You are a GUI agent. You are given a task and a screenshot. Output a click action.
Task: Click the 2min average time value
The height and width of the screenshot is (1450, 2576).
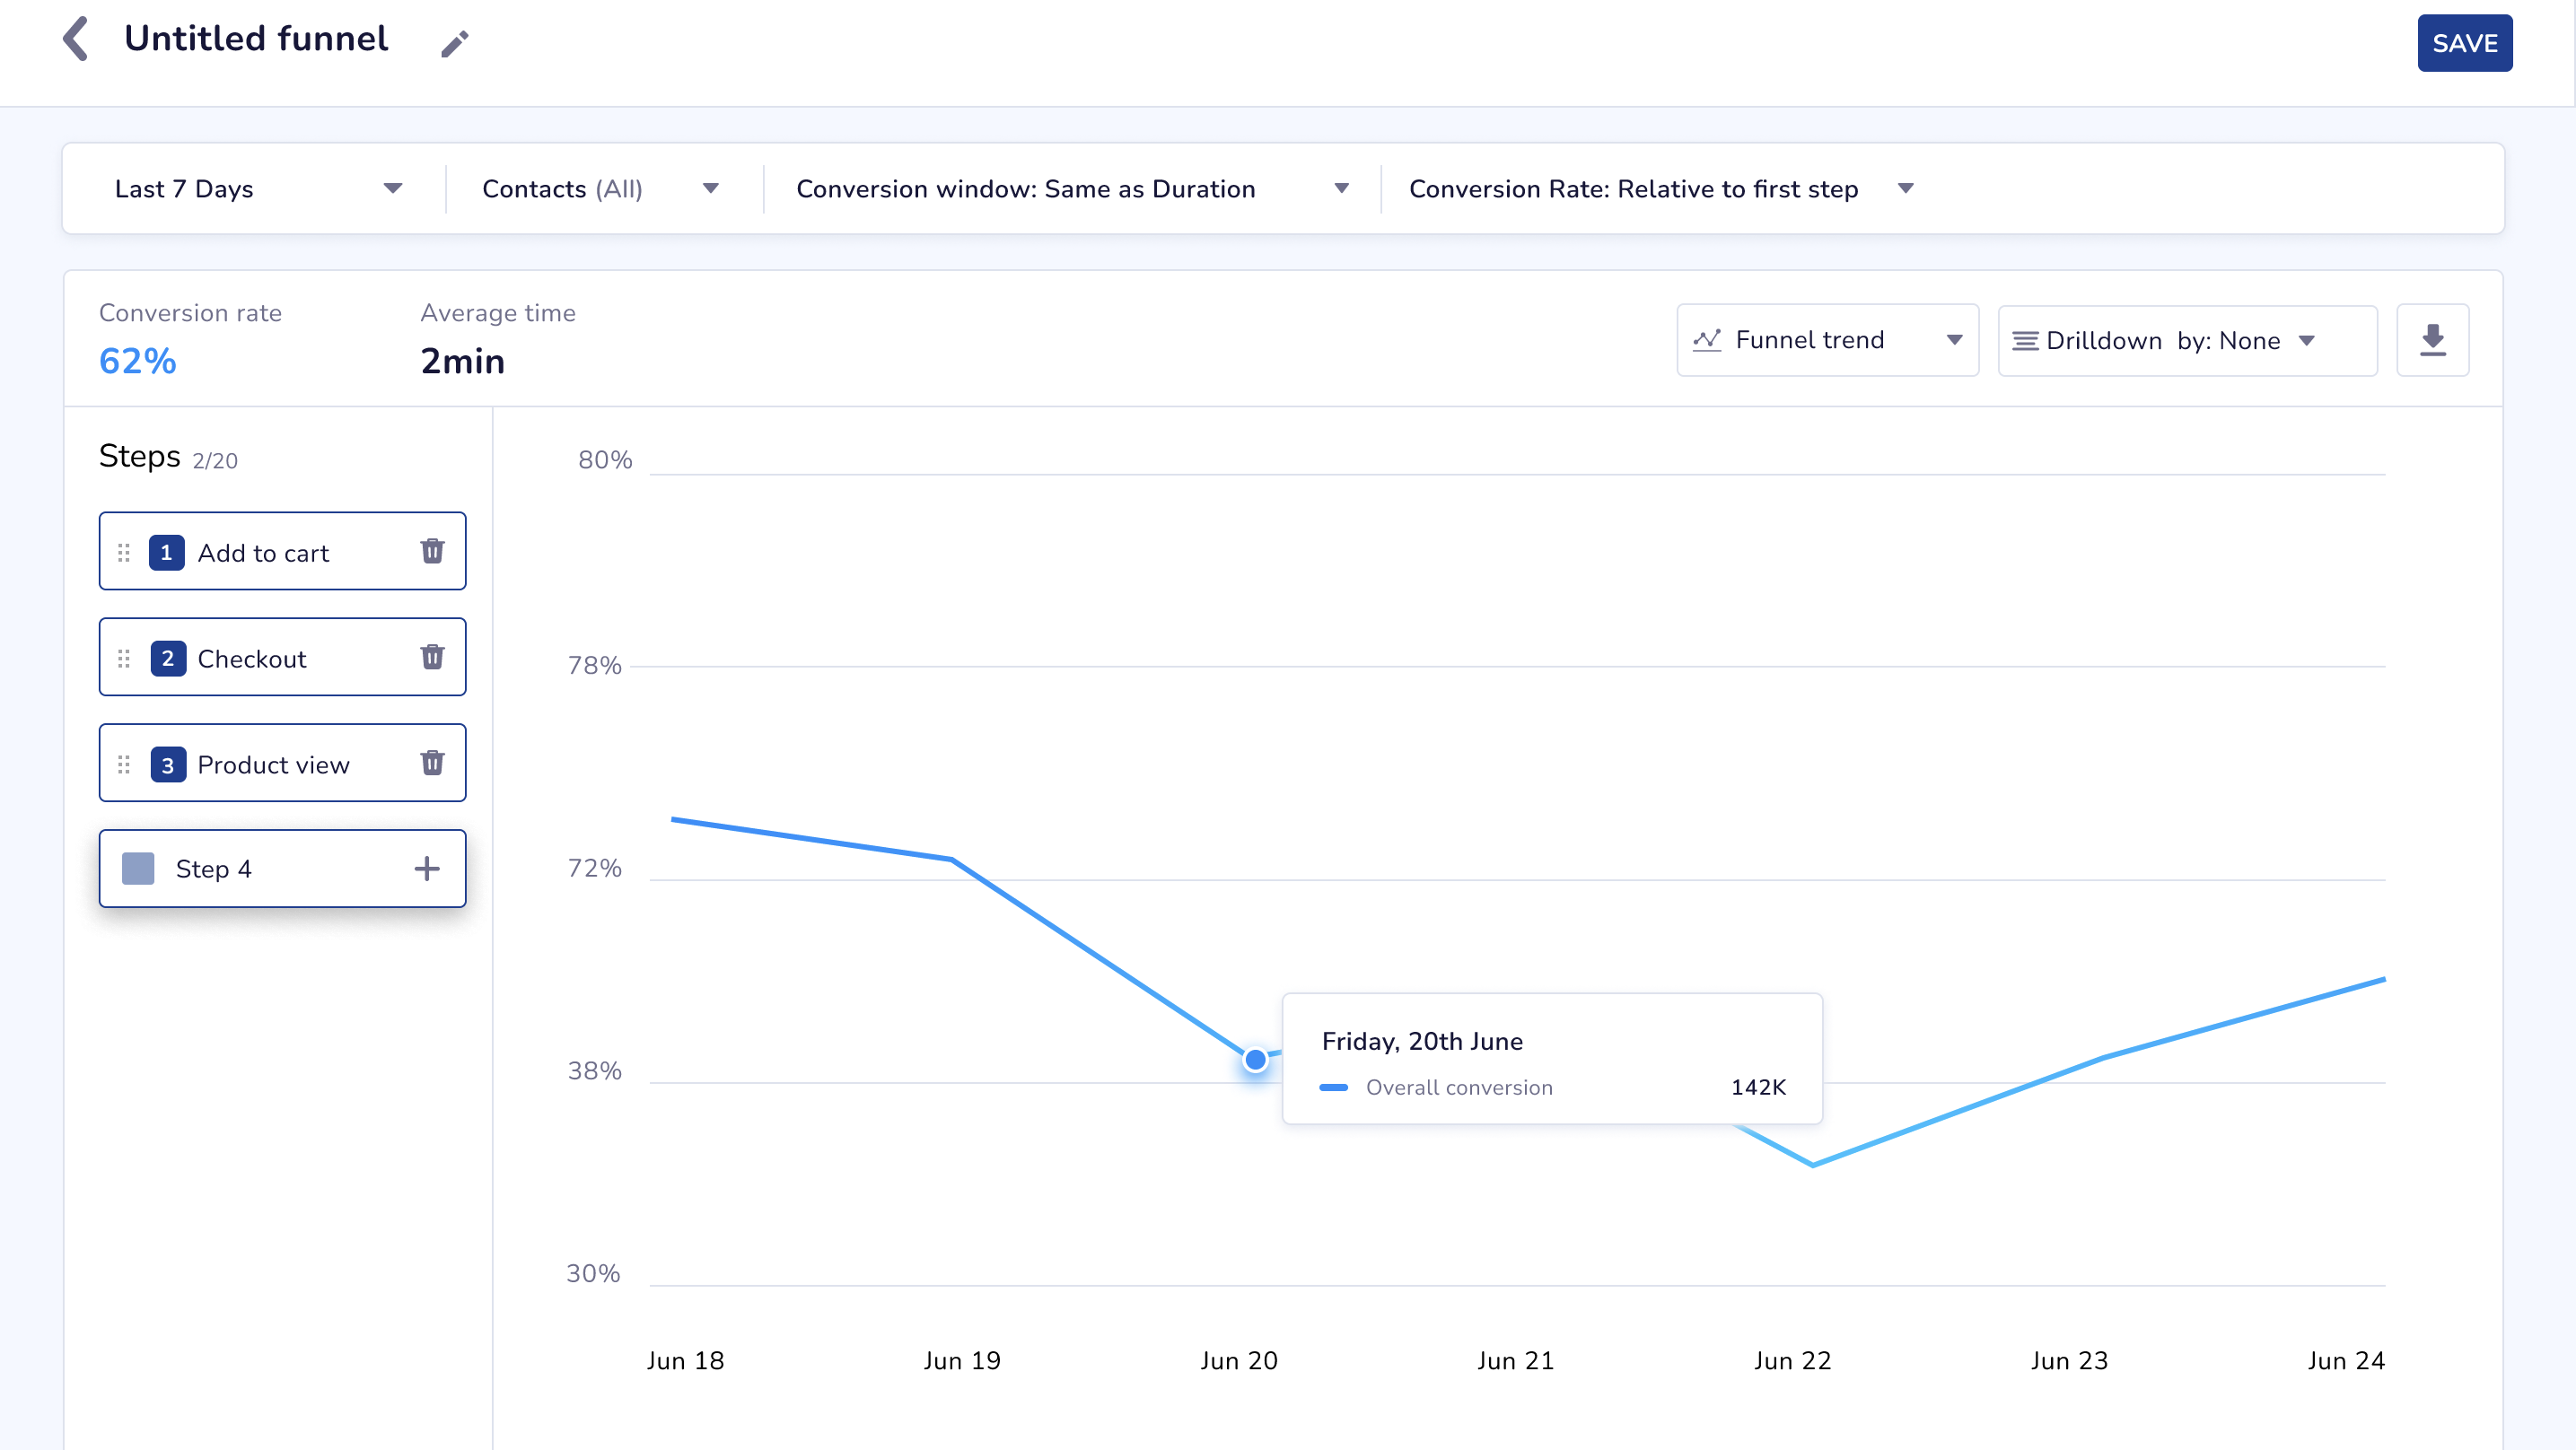click(x=462, y=361)
